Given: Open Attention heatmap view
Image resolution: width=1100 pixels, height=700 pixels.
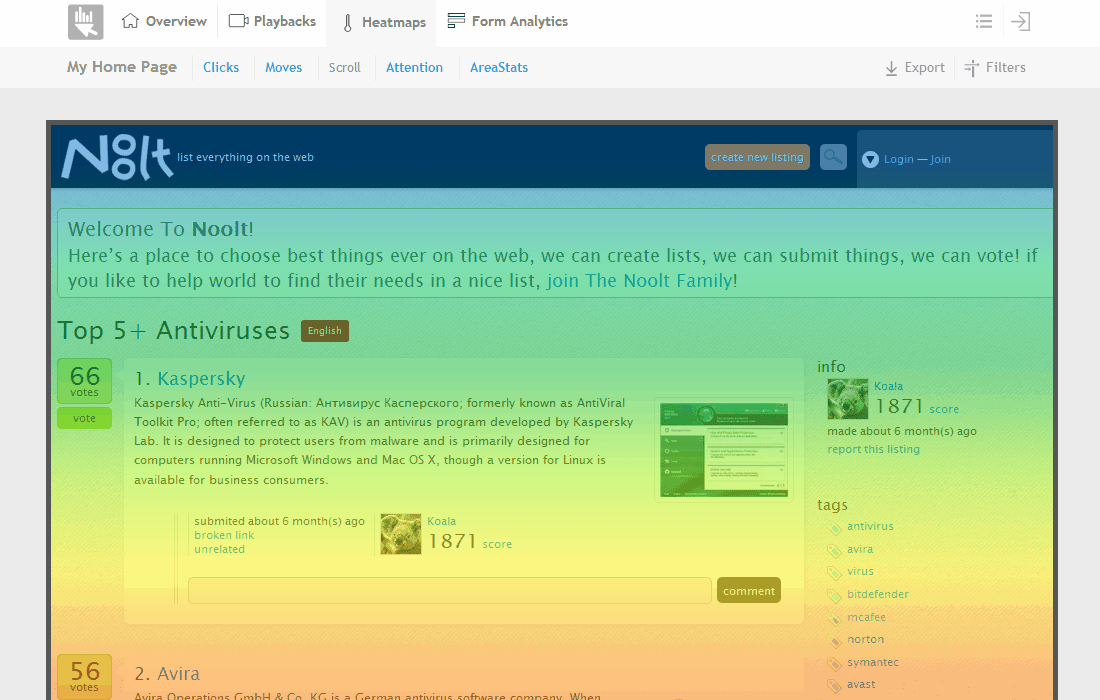Looking at the screenshot, I should (x=415, y=67).
